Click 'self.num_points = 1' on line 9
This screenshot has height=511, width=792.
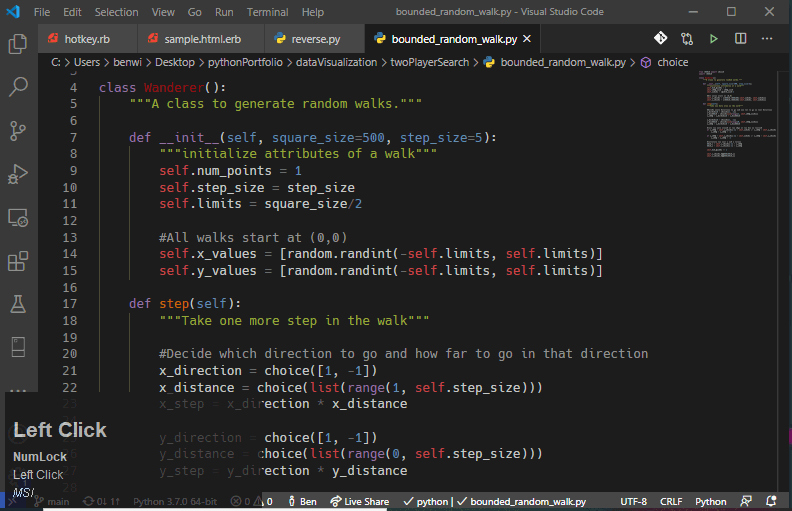(230, 171)
